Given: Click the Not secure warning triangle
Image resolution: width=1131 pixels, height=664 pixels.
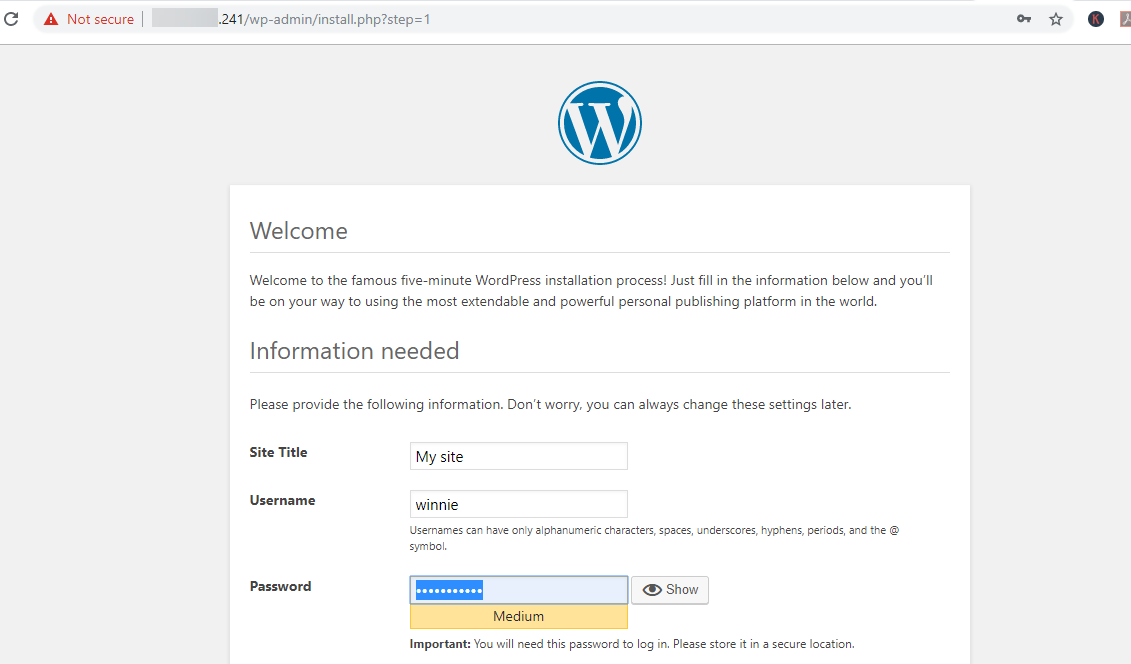Looking at the screenshot, I should pyautogui.click(x=50, y=18).
